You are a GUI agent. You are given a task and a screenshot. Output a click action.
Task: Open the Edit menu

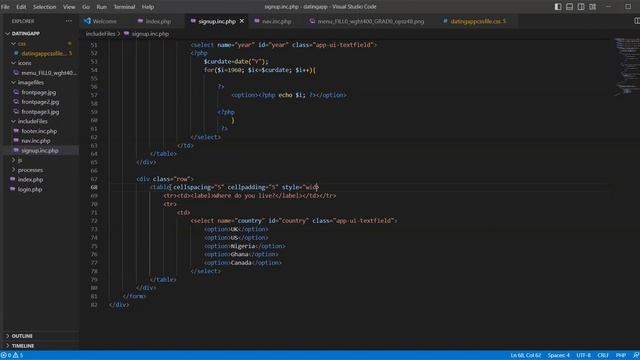tap(21, 7)
